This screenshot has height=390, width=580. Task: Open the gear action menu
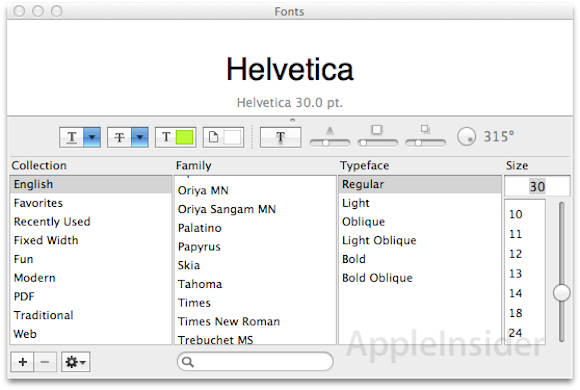point(75,362)
